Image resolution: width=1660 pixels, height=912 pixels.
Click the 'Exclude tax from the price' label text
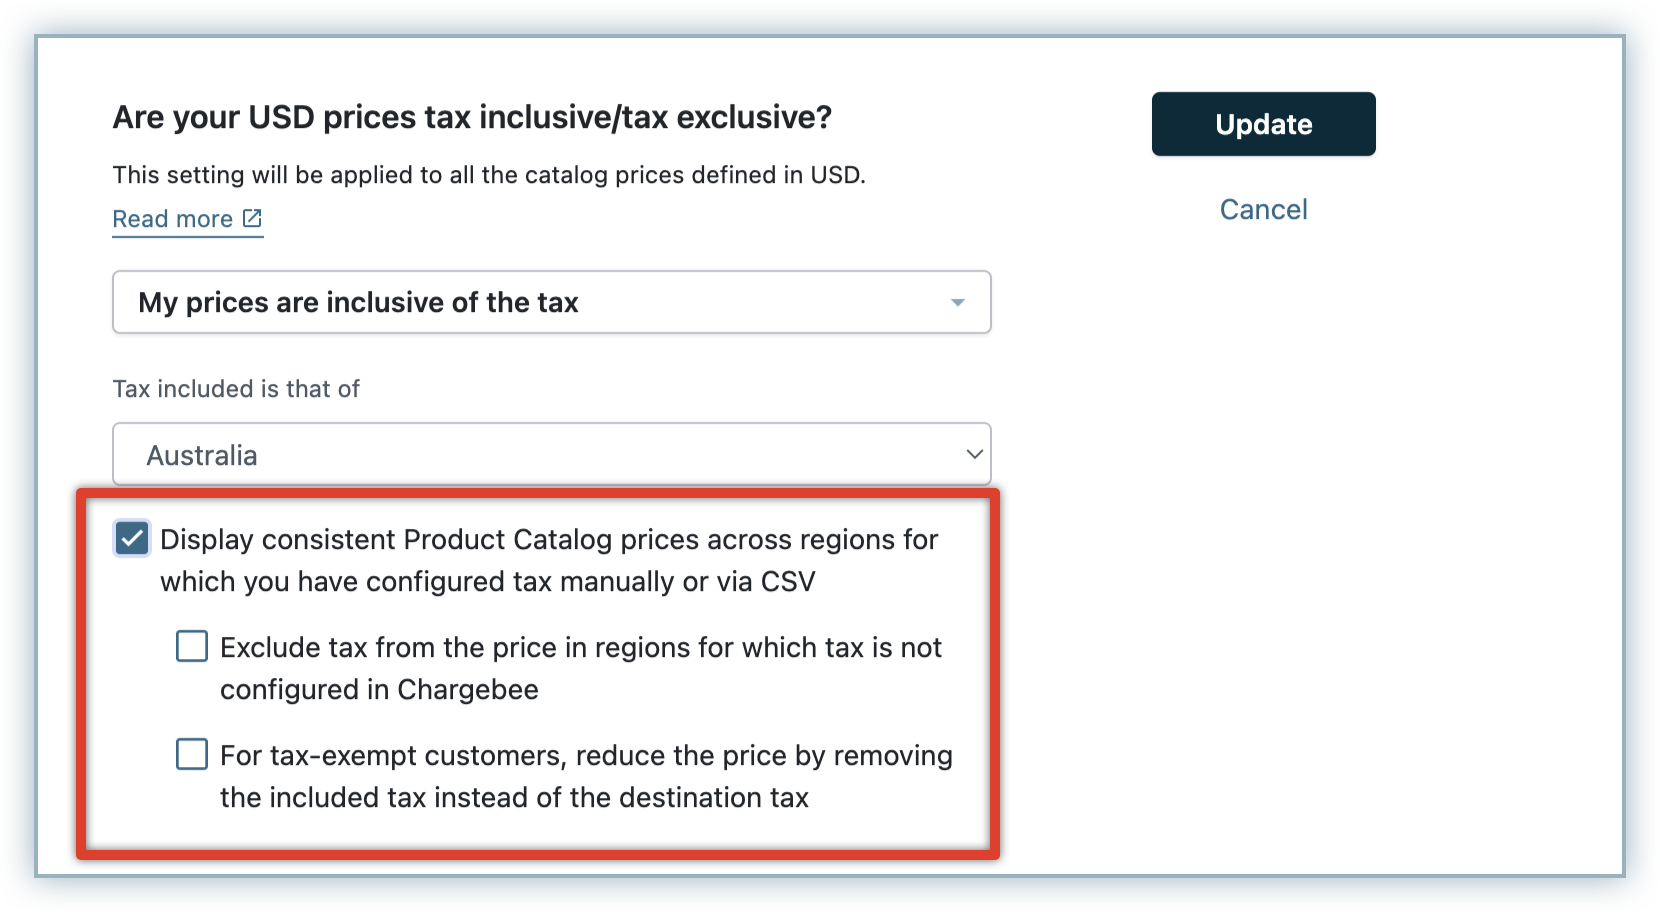580,648
